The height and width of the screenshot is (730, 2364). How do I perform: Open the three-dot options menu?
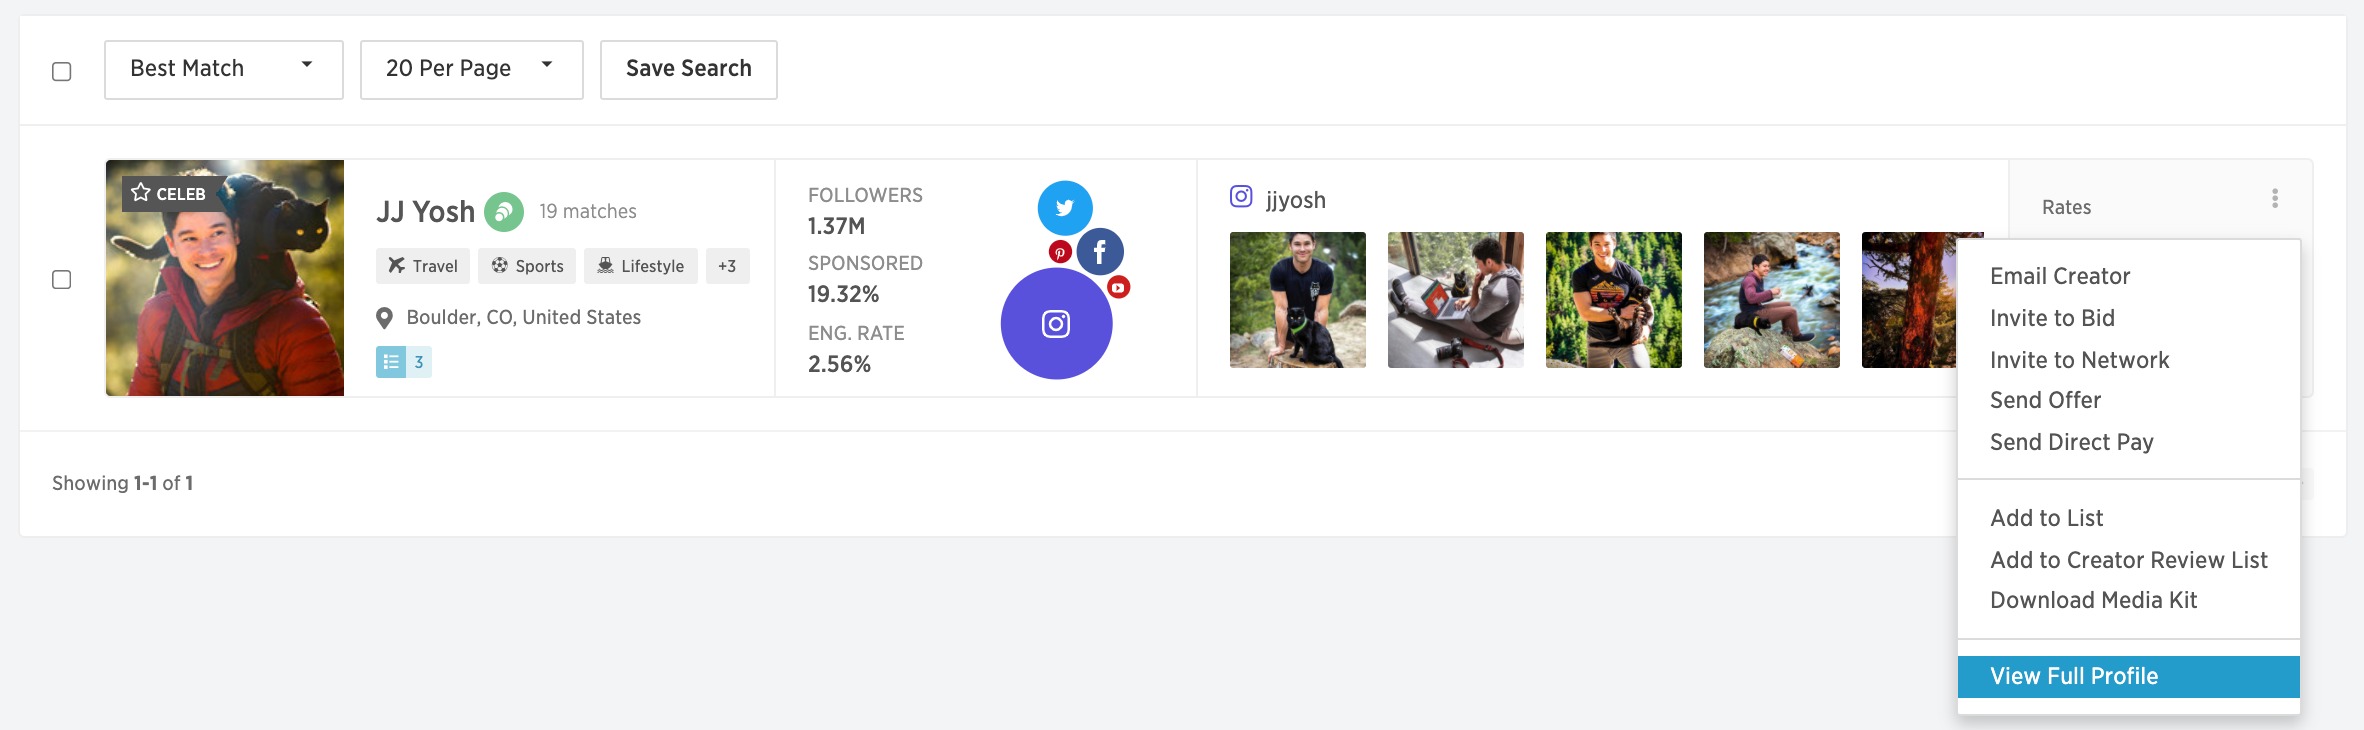(2275, 198)
